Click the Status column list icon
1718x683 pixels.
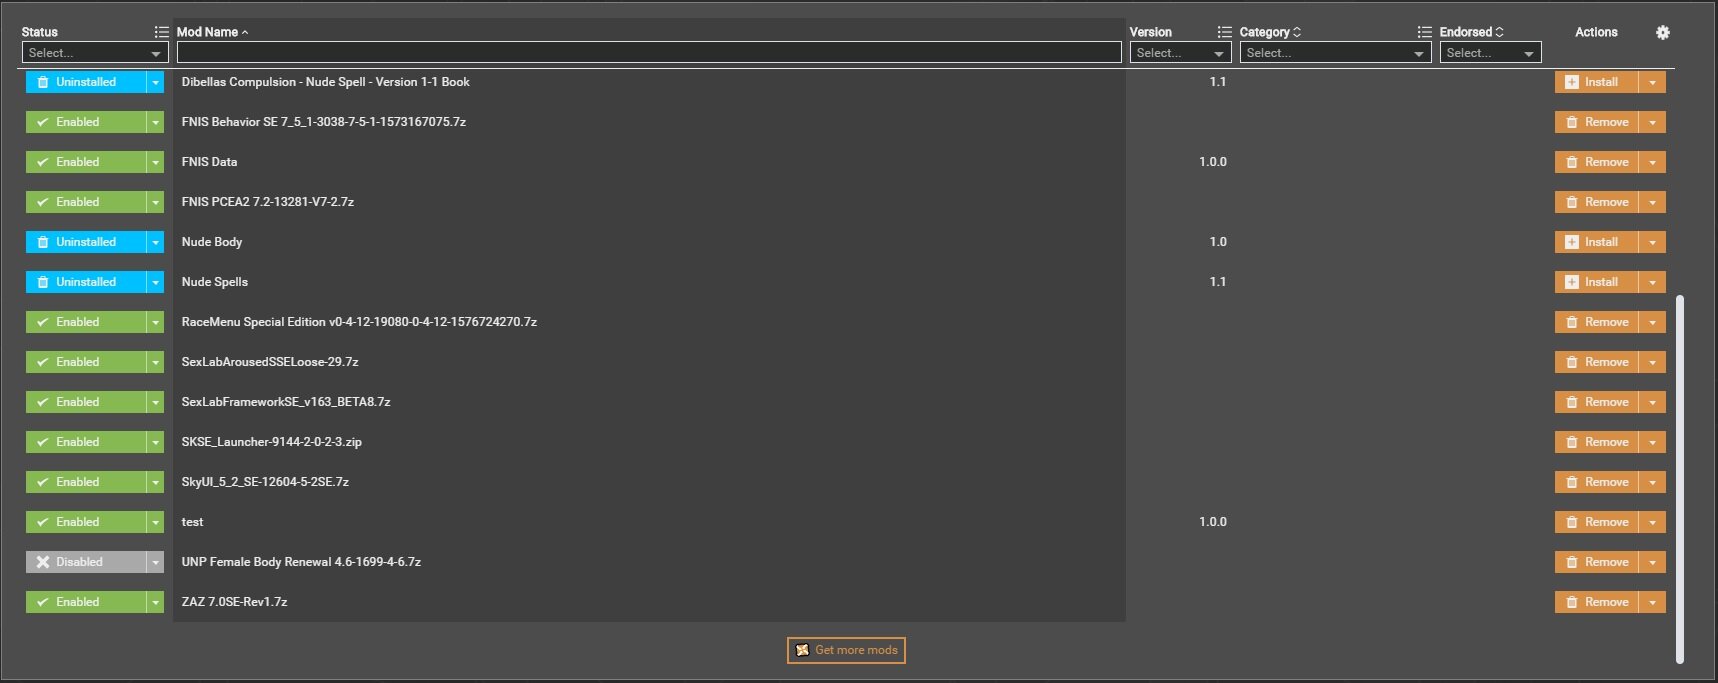(161, 32)
